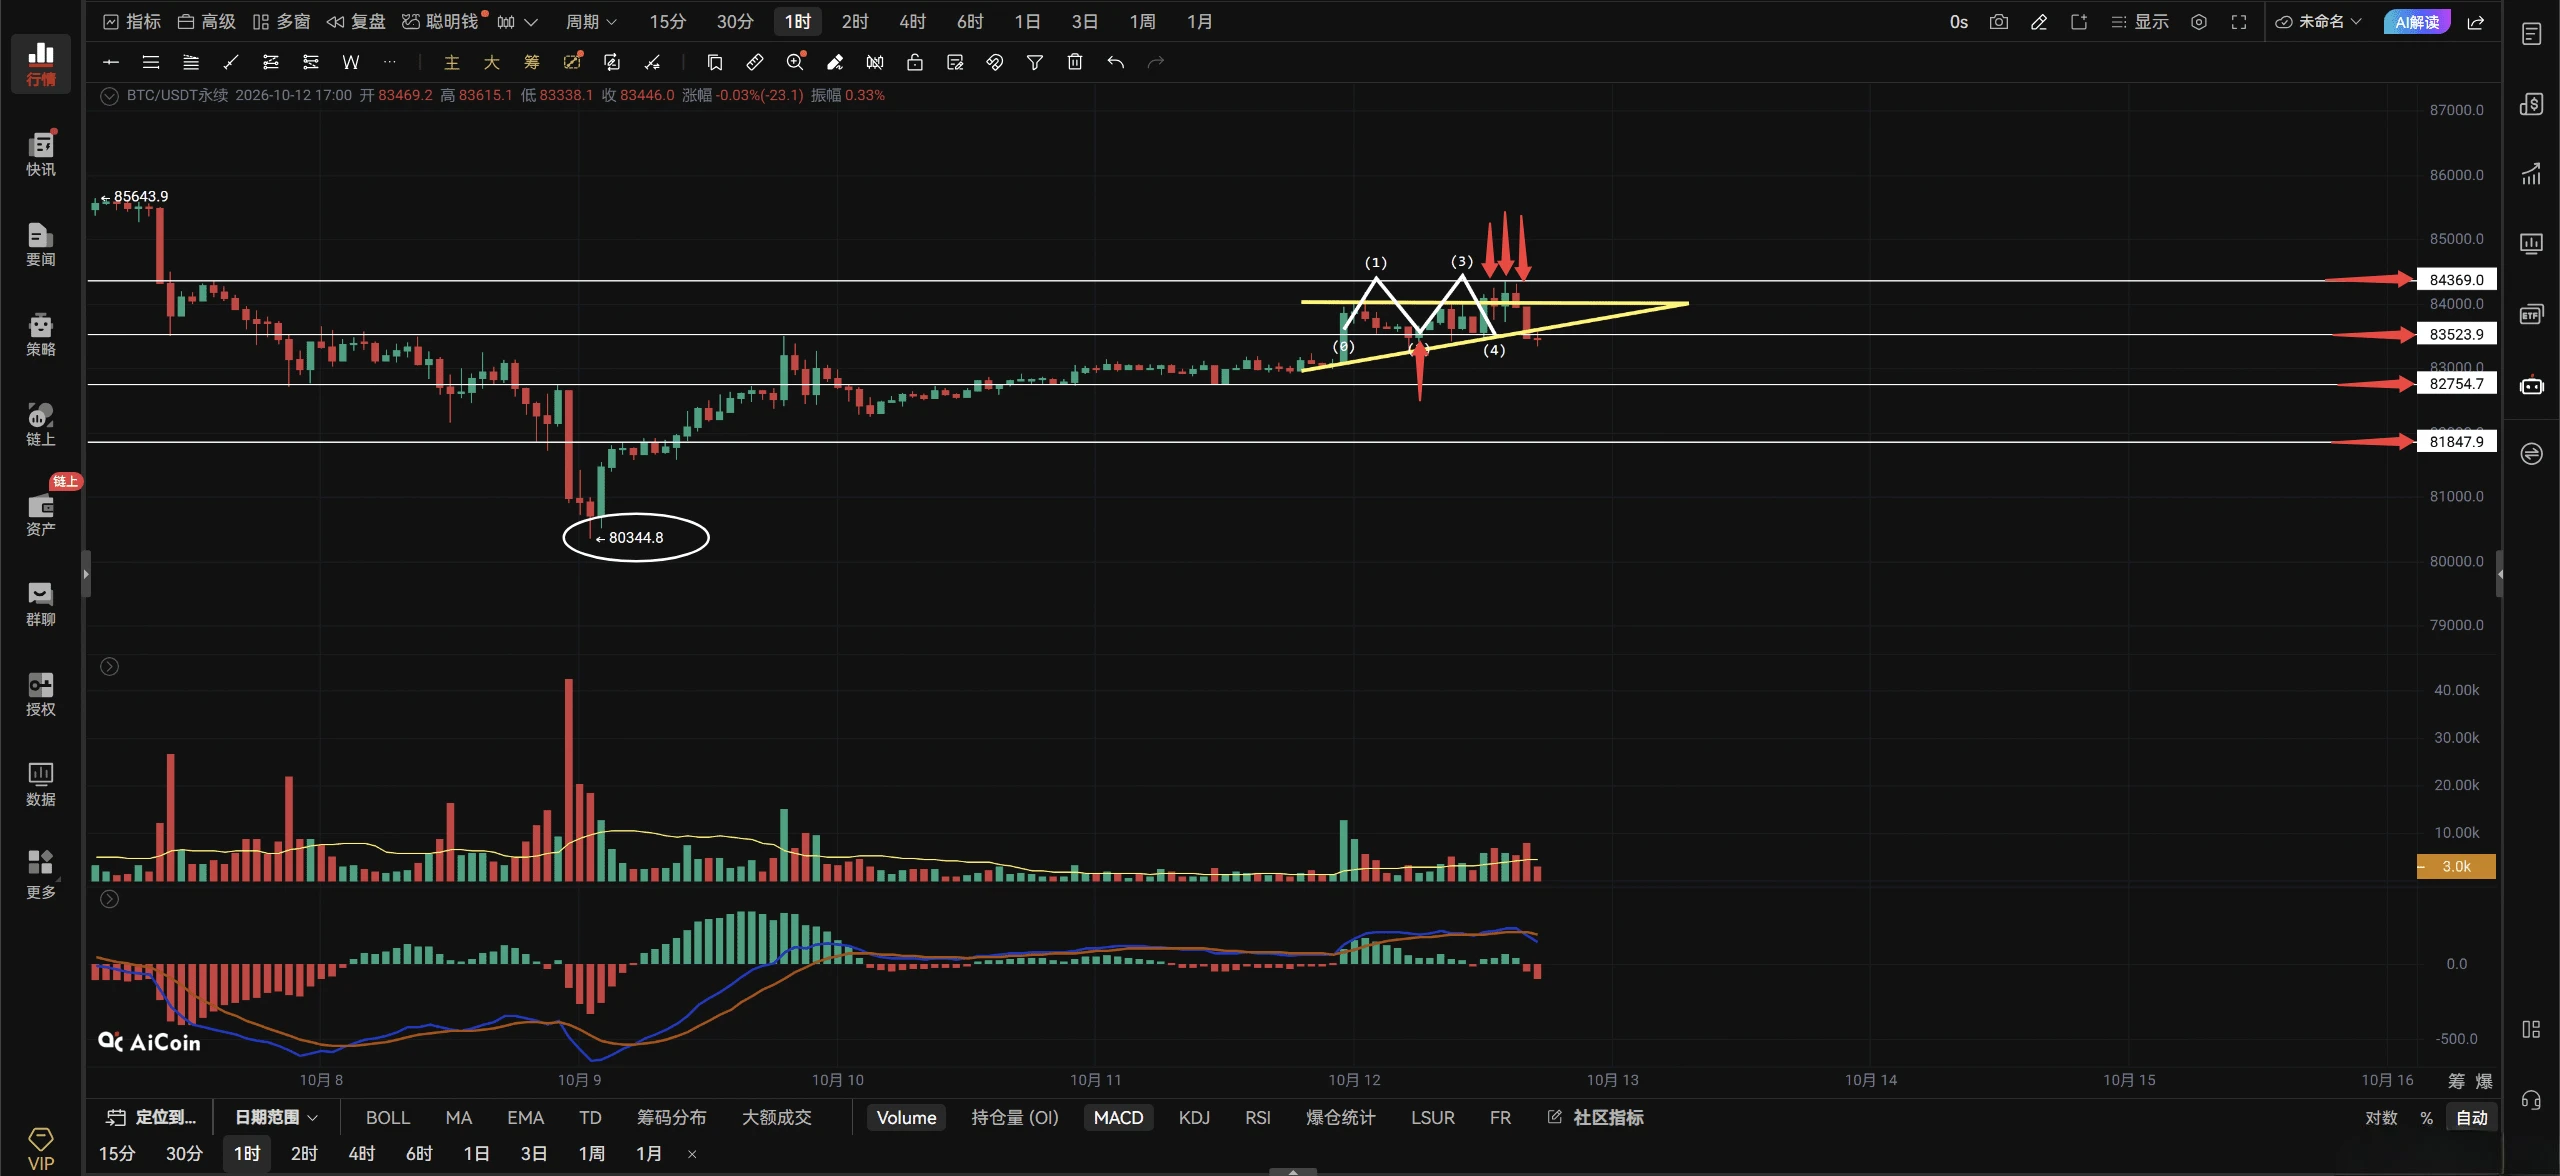The height and width of the screenshot is (1176, 2560).
Task: Select the filter funnel tool
Action: (x=1035, y=62)
